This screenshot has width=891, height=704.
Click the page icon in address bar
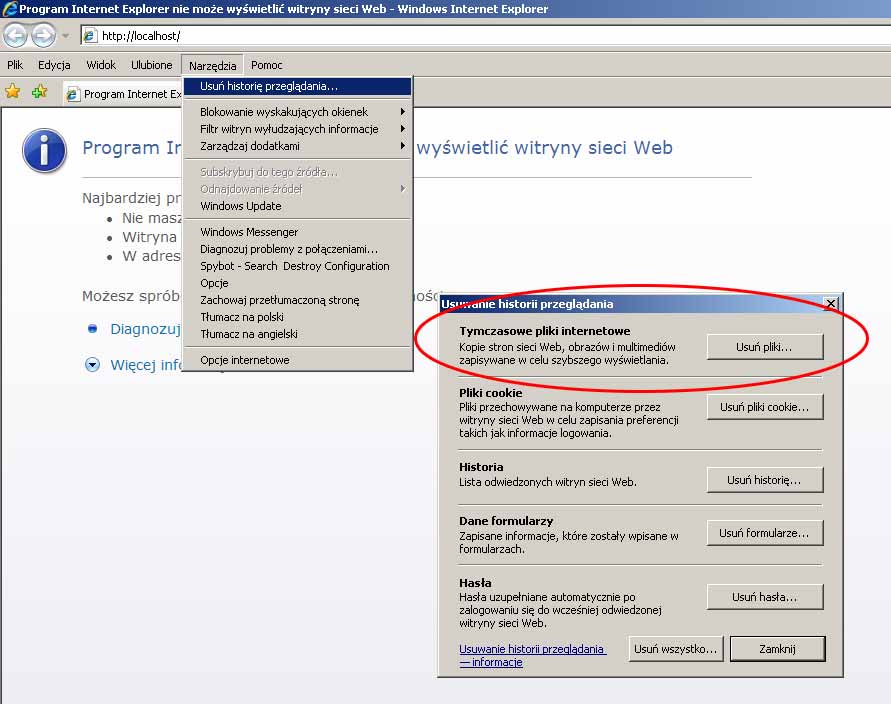tap(90, 36)
